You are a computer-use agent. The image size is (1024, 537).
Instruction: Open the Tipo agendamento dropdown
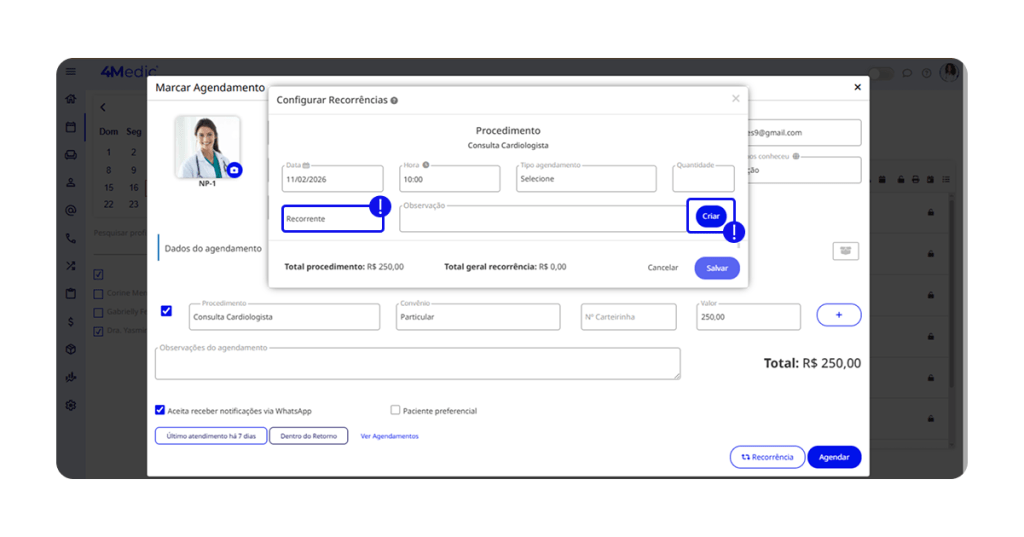tap(586, 180)
